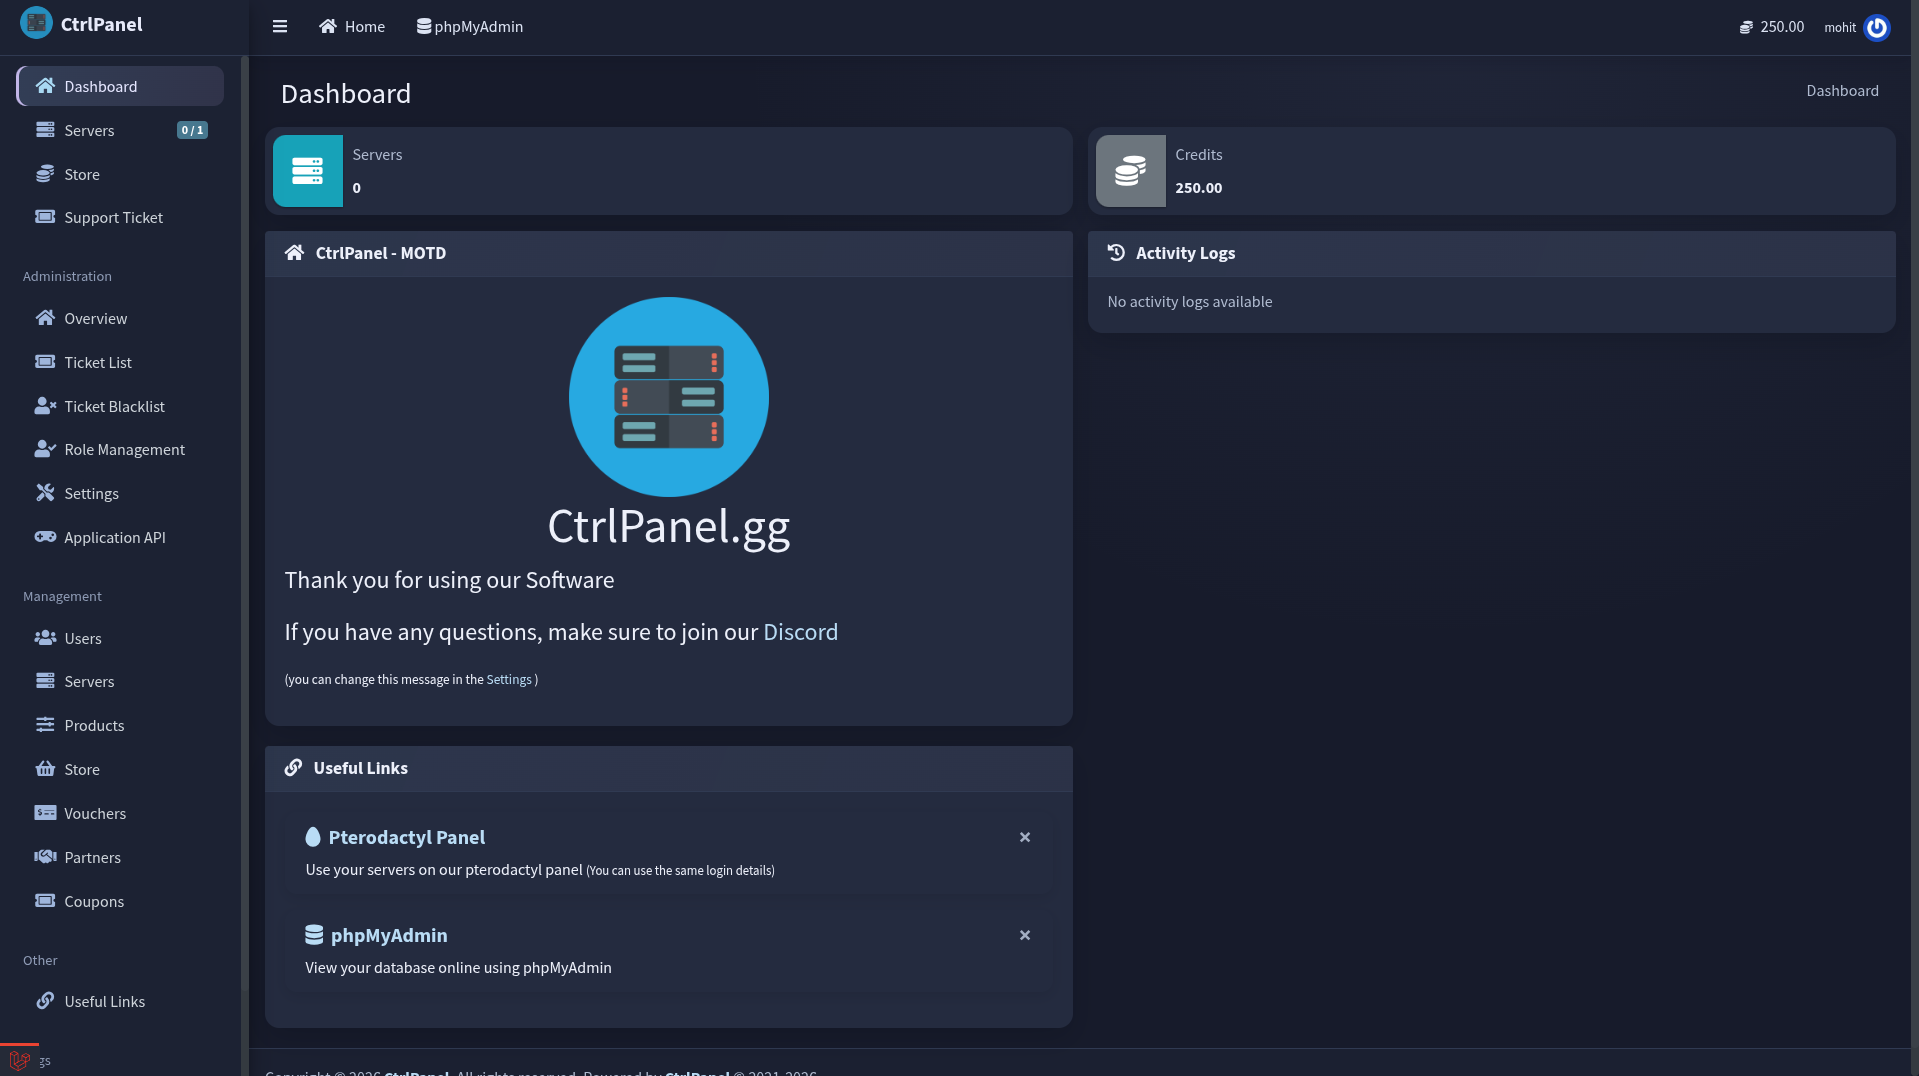
Task: Open Partners management
Action: point(120,857)
